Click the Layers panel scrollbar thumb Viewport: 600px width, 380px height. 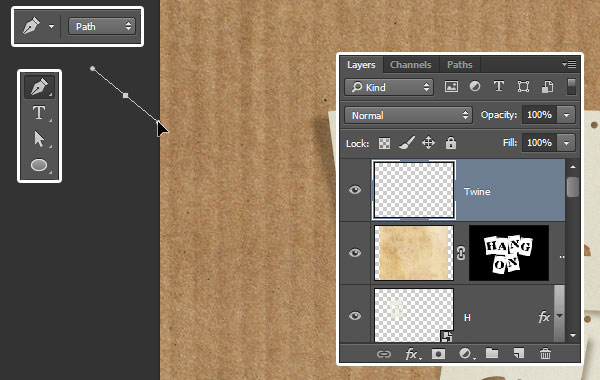click(572, 187)
